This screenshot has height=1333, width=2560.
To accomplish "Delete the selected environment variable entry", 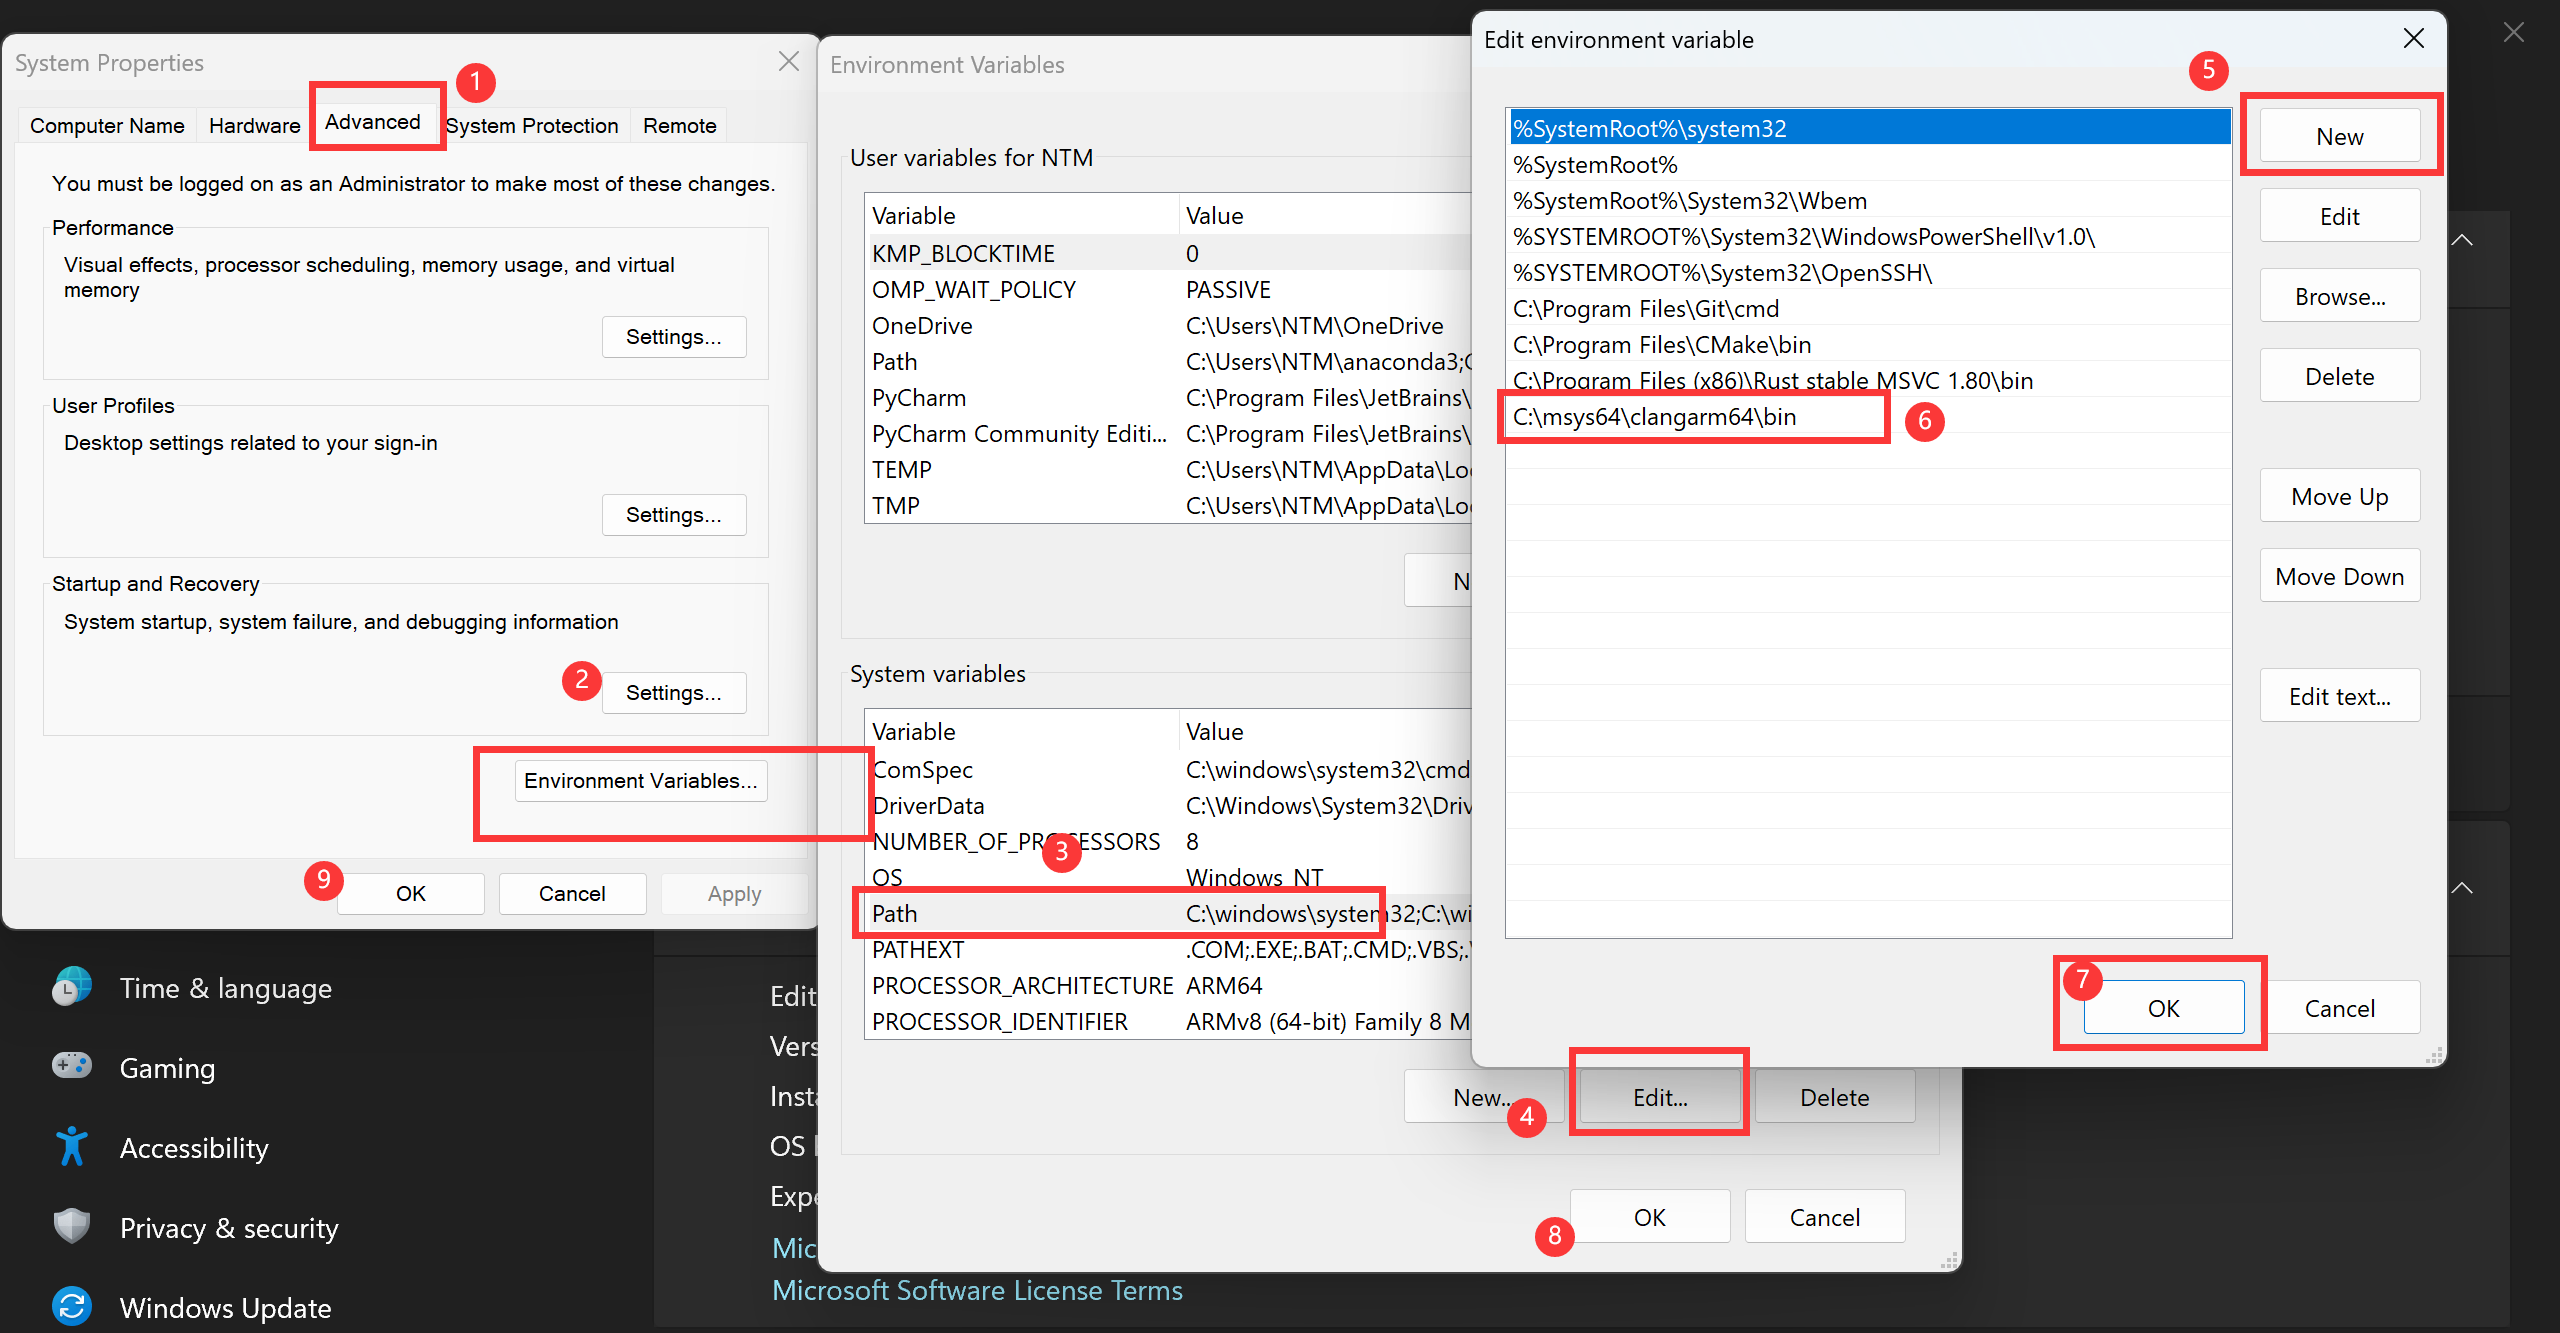I will [2339, 375].
